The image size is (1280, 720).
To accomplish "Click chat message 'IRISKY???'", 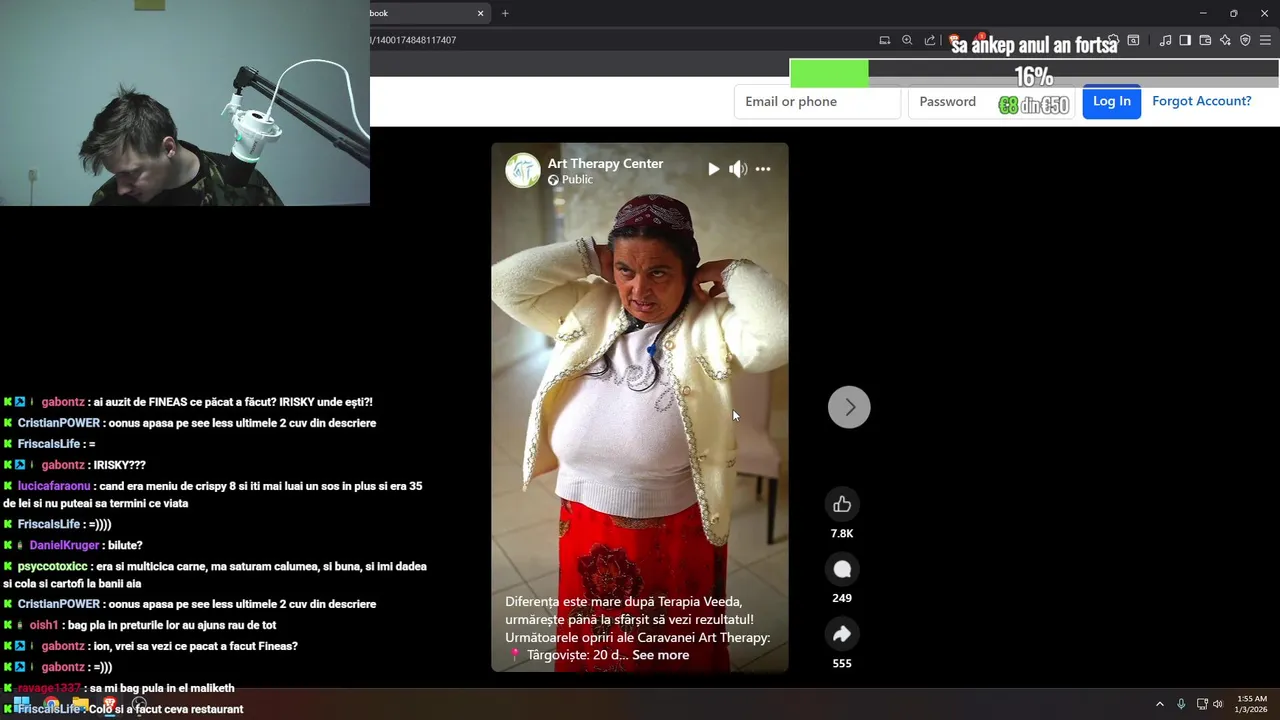I will 119,465.
